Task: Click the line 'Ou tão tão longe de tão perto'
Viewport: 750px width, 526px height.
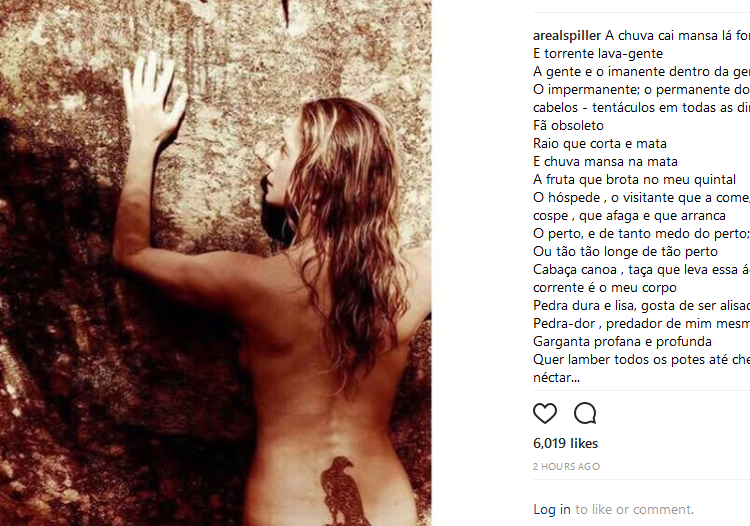Action: [625, 252]
